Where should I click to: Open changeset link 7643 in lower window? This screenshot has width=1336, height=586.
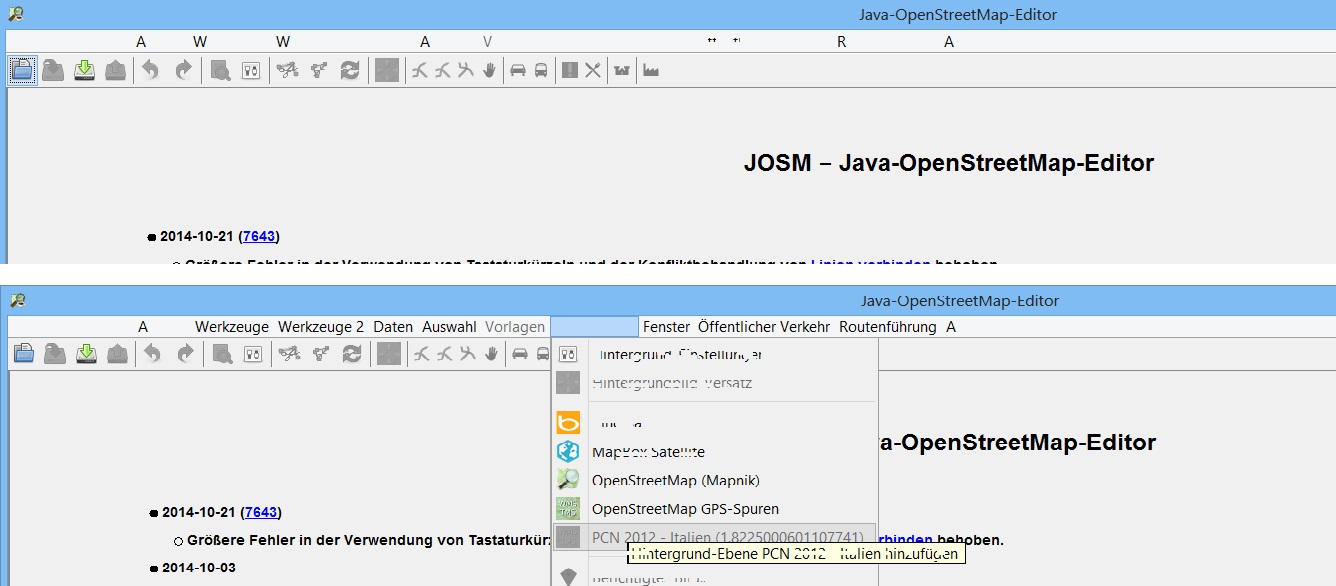point(261,512)
